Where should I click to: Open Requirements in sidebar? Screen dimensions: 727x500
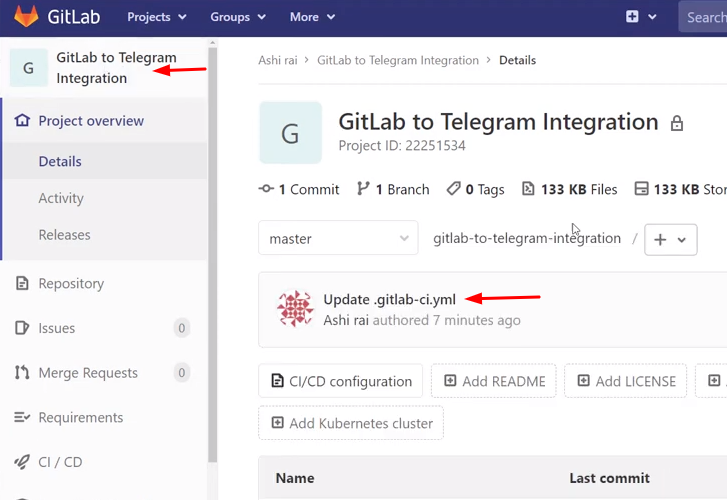click(81, 417)
